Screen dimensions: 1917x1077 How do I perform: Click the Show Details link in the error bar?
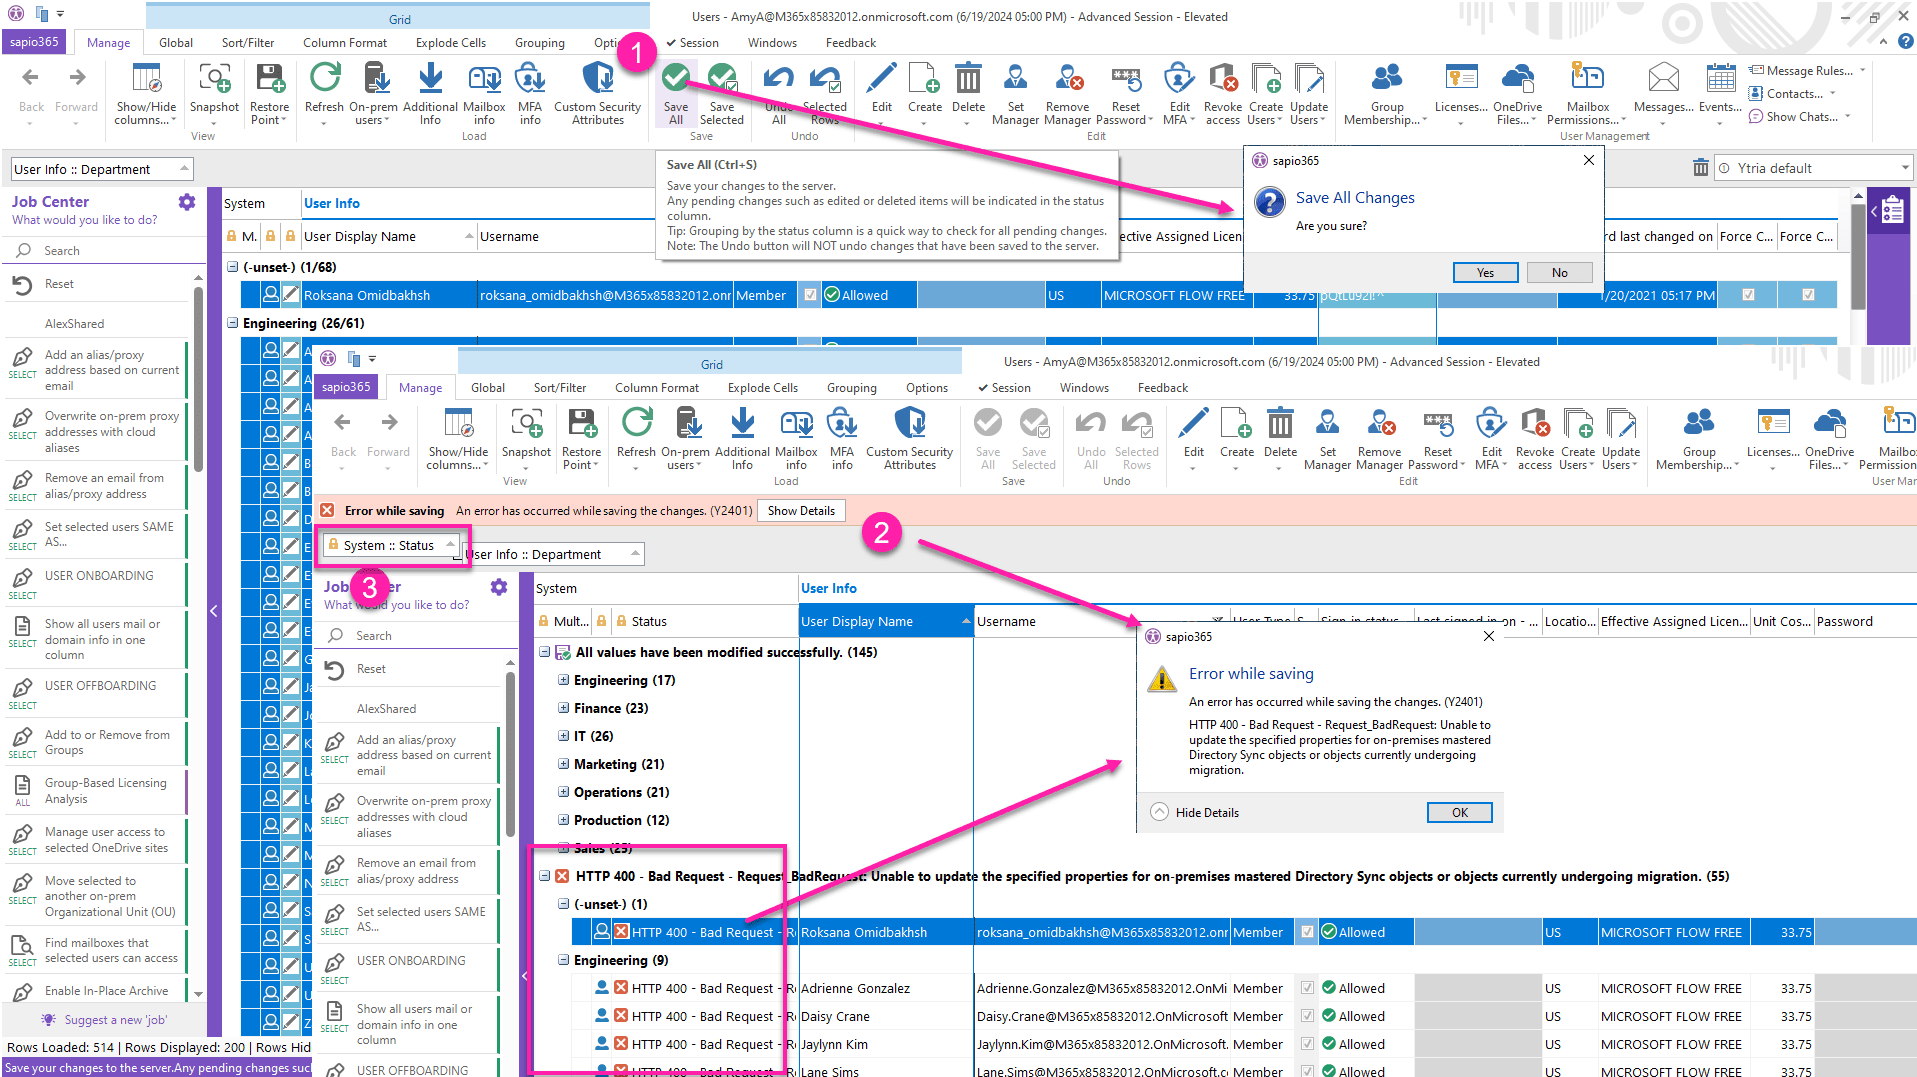pyautogui.click(x=800, y=510)
